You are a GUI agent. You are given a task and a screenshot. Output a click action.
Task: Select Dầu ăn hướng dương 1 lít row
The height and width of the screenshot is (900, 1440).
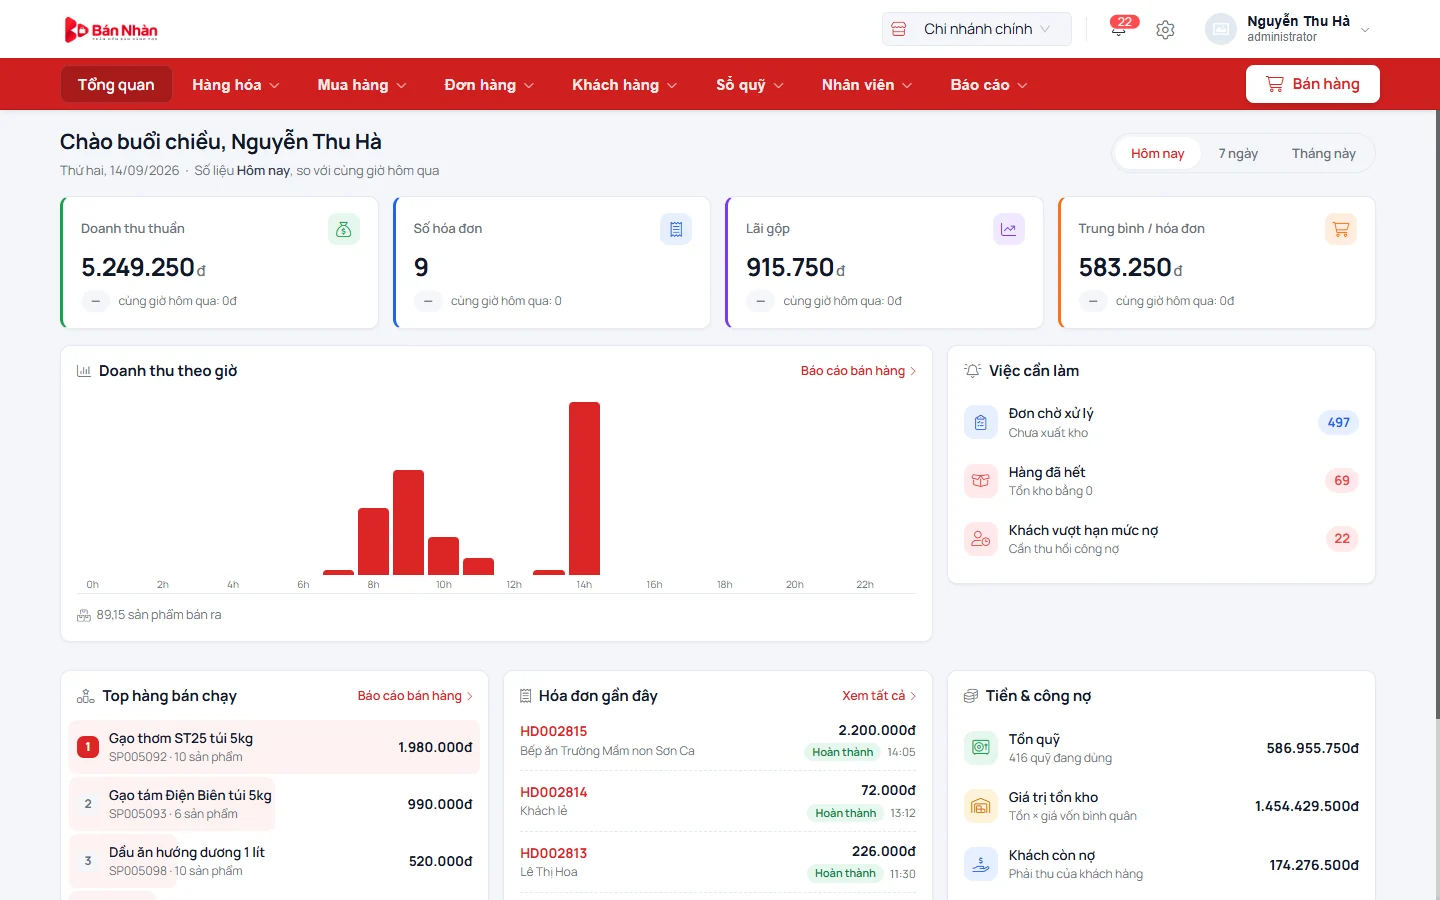pyautogui.click(x=274, y=861)
